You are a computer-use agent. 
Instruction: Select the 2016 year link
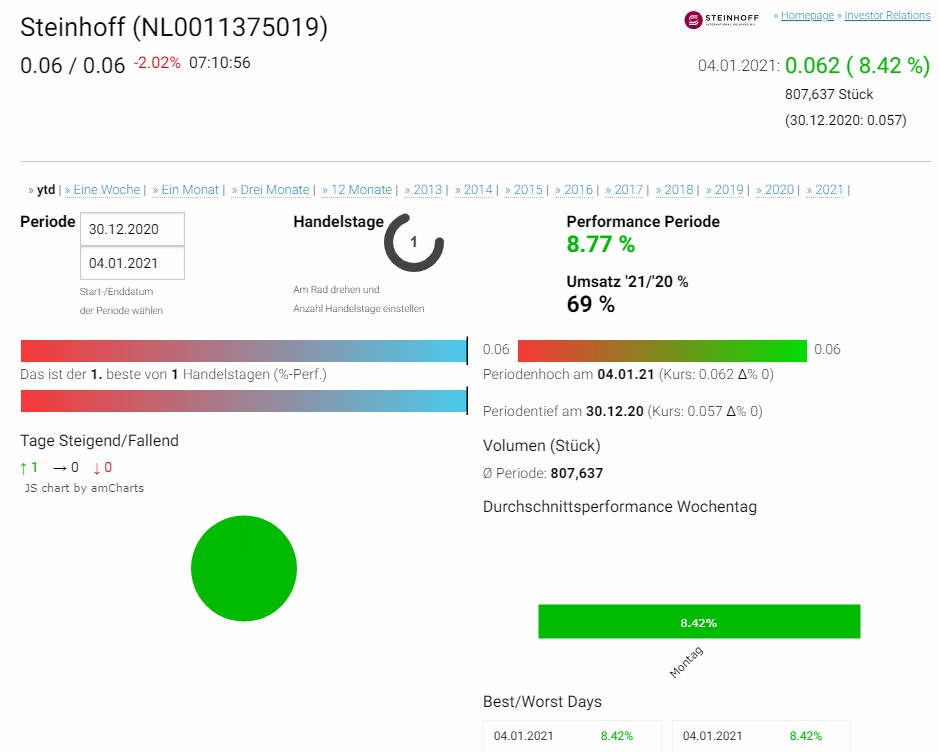[578, 190]
